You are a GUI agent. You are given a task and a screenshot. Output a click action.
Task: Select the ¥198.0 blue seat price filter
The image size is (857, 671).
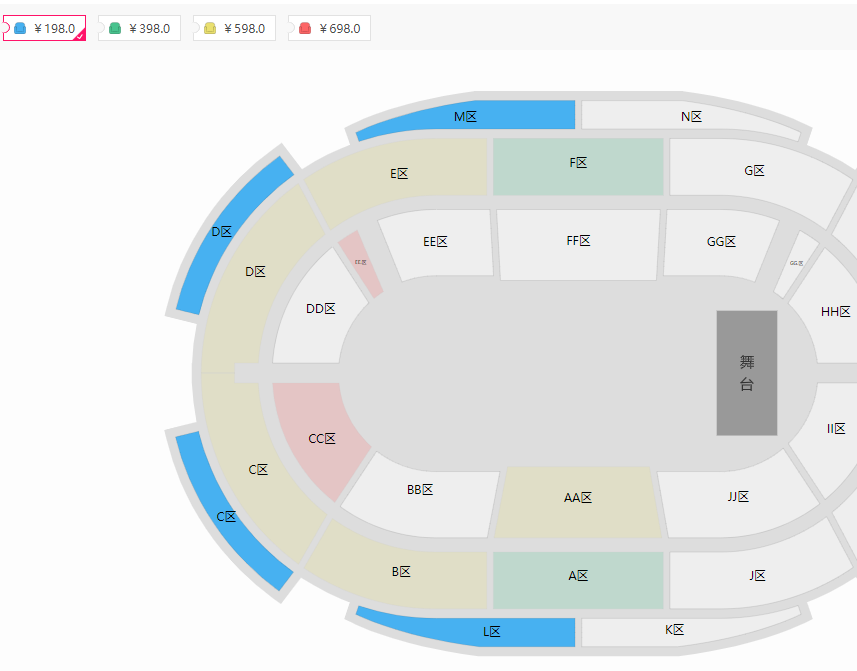coord(44,28)
